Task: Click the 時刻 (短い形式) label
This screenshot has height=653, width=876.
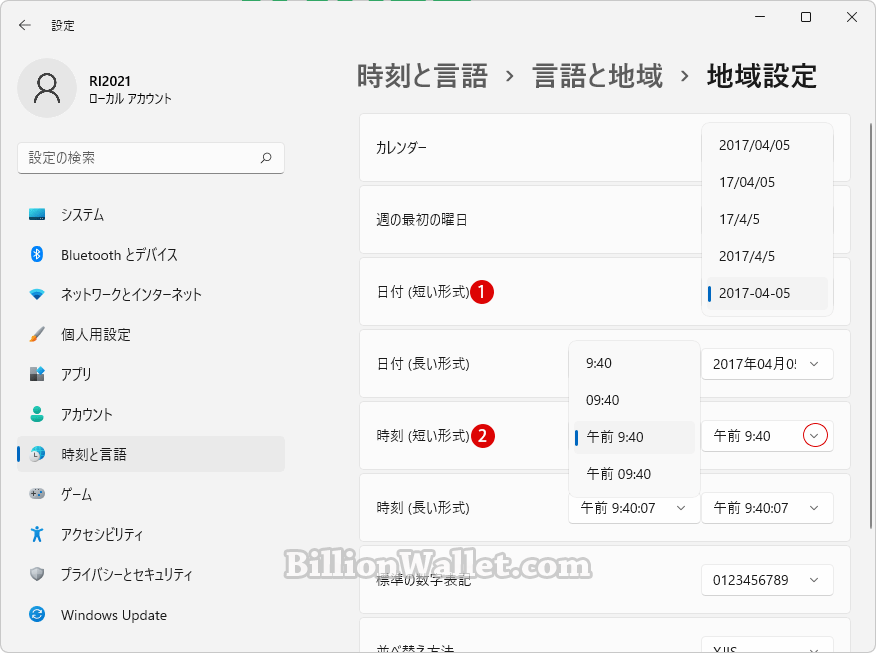Action: (x=423, y=436)
